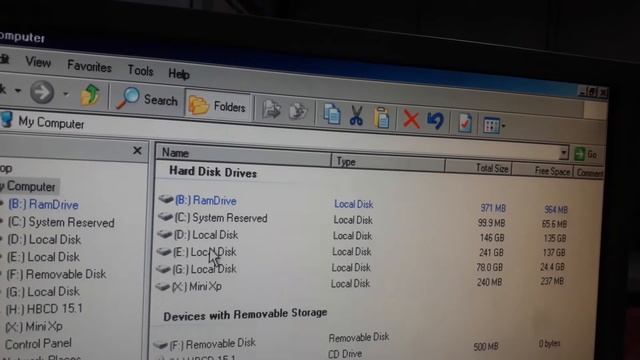Viewport: 640px width, 360px height.
Task: Click the 146 GB total size value
Action: (x=492, y=238)
